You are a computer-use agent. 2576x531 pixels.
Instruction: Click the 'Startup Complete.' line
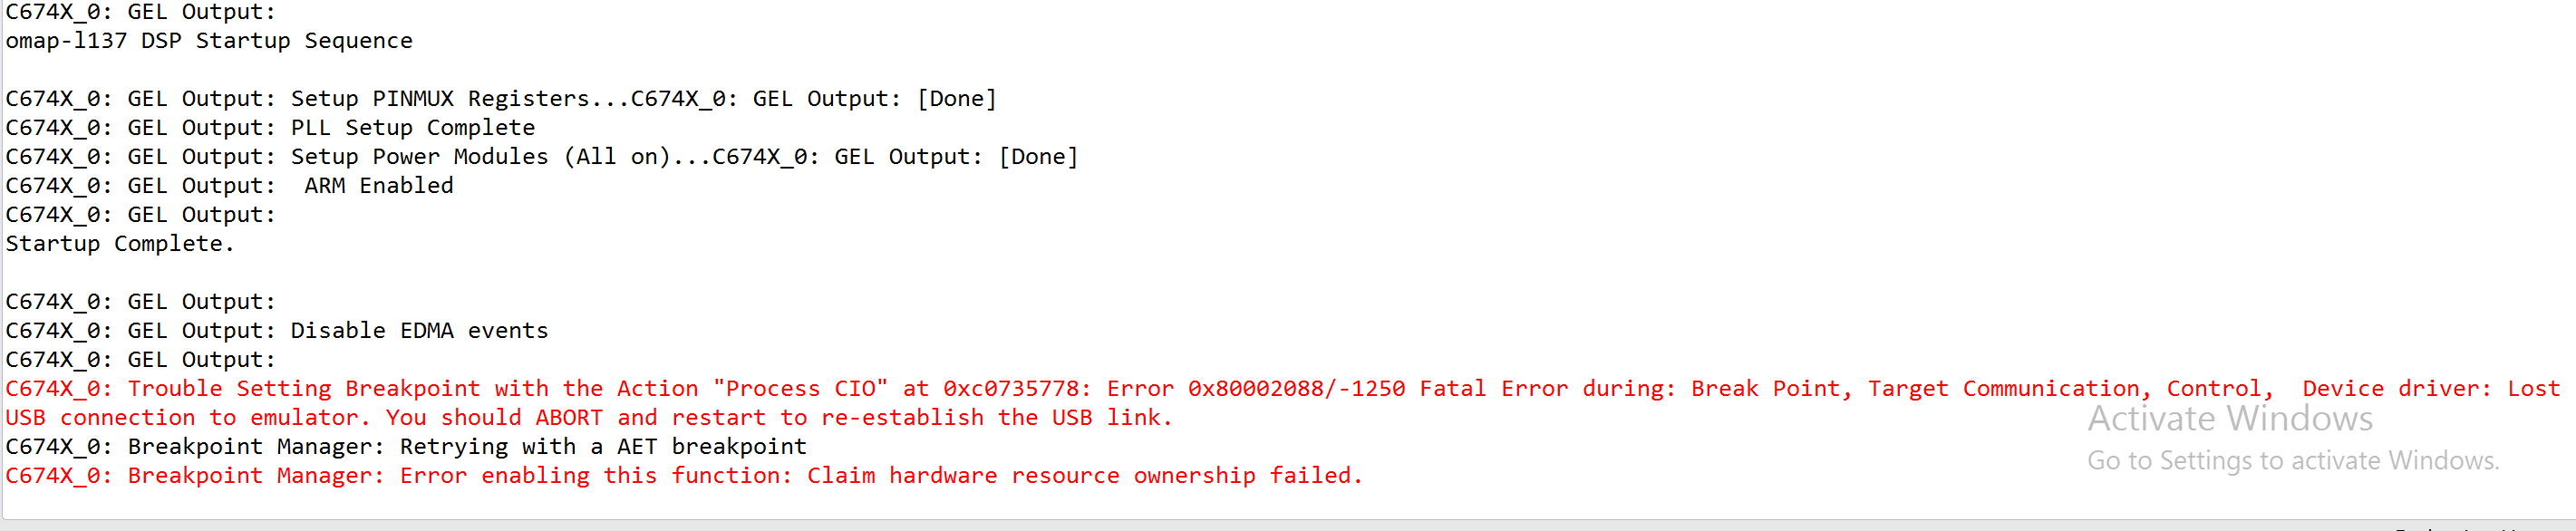(120, 244)
